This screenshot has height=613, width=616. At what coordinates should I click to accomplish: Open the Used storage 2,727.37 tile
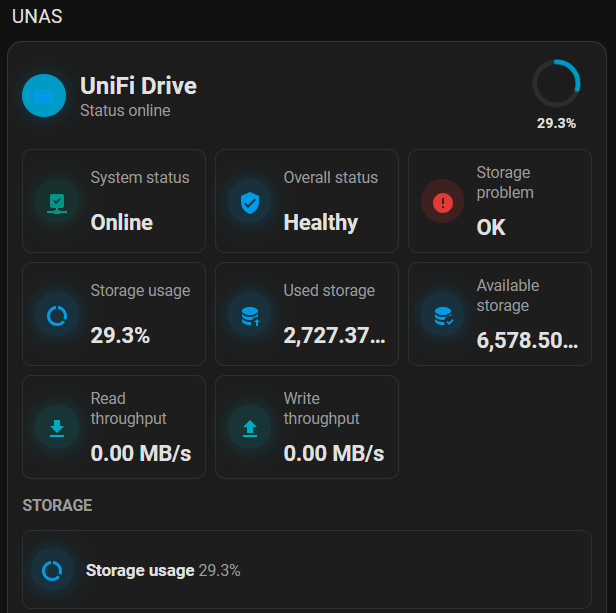coord(307,314)
